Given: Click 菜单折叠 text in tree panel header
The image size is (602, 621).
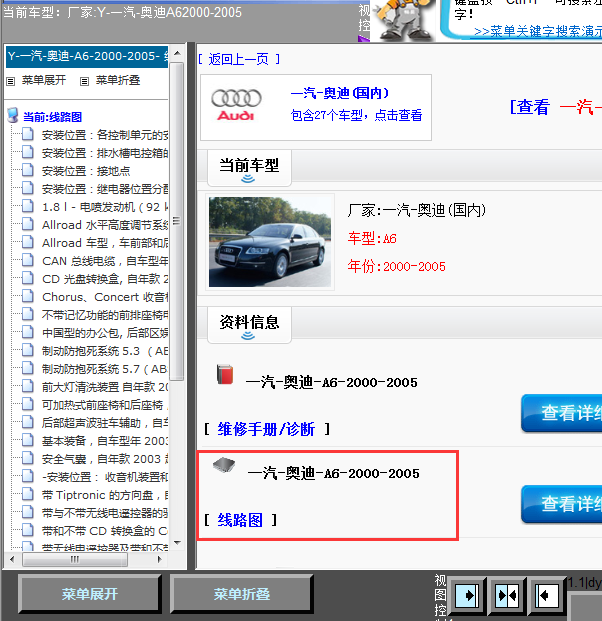Looking at the screenshot, I should [x=118, y=80].
